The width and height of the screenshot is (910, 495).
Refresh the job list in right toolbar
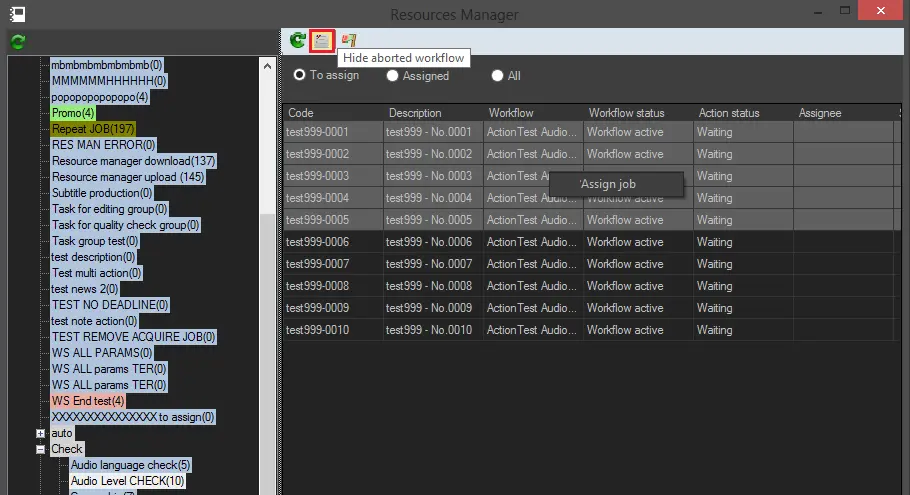tap(298, 41)
